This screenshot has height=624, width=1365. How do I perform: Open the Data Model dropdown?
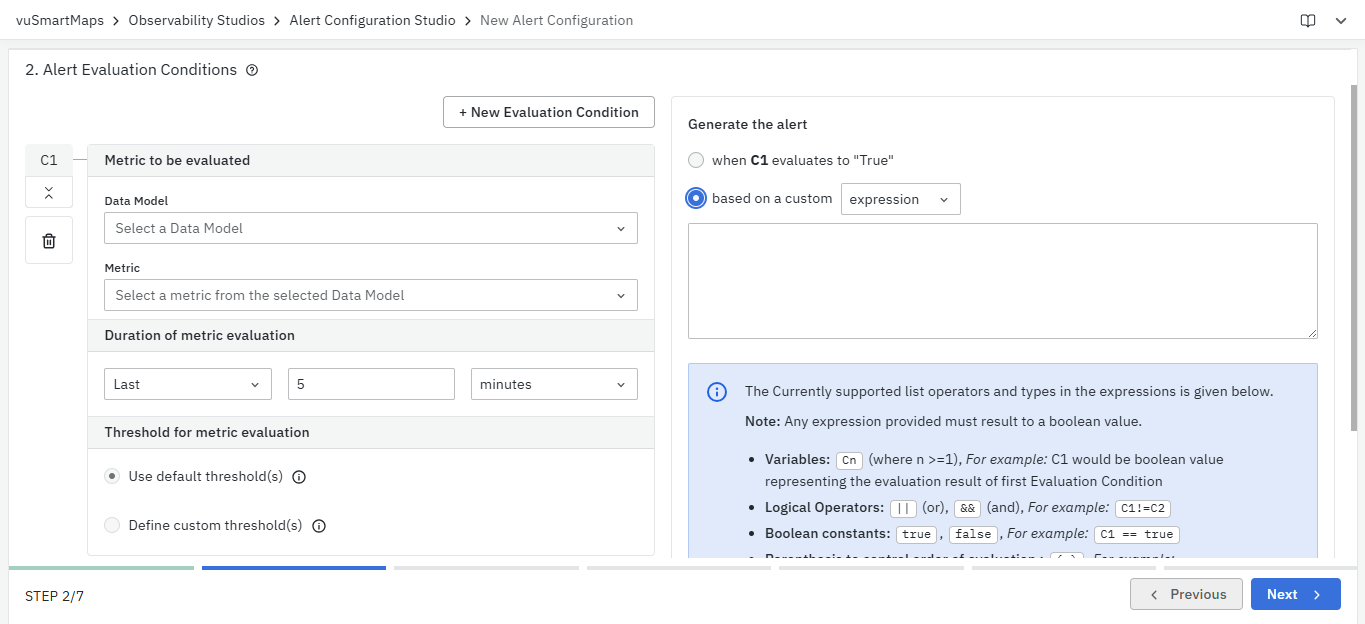pos(370,228)
